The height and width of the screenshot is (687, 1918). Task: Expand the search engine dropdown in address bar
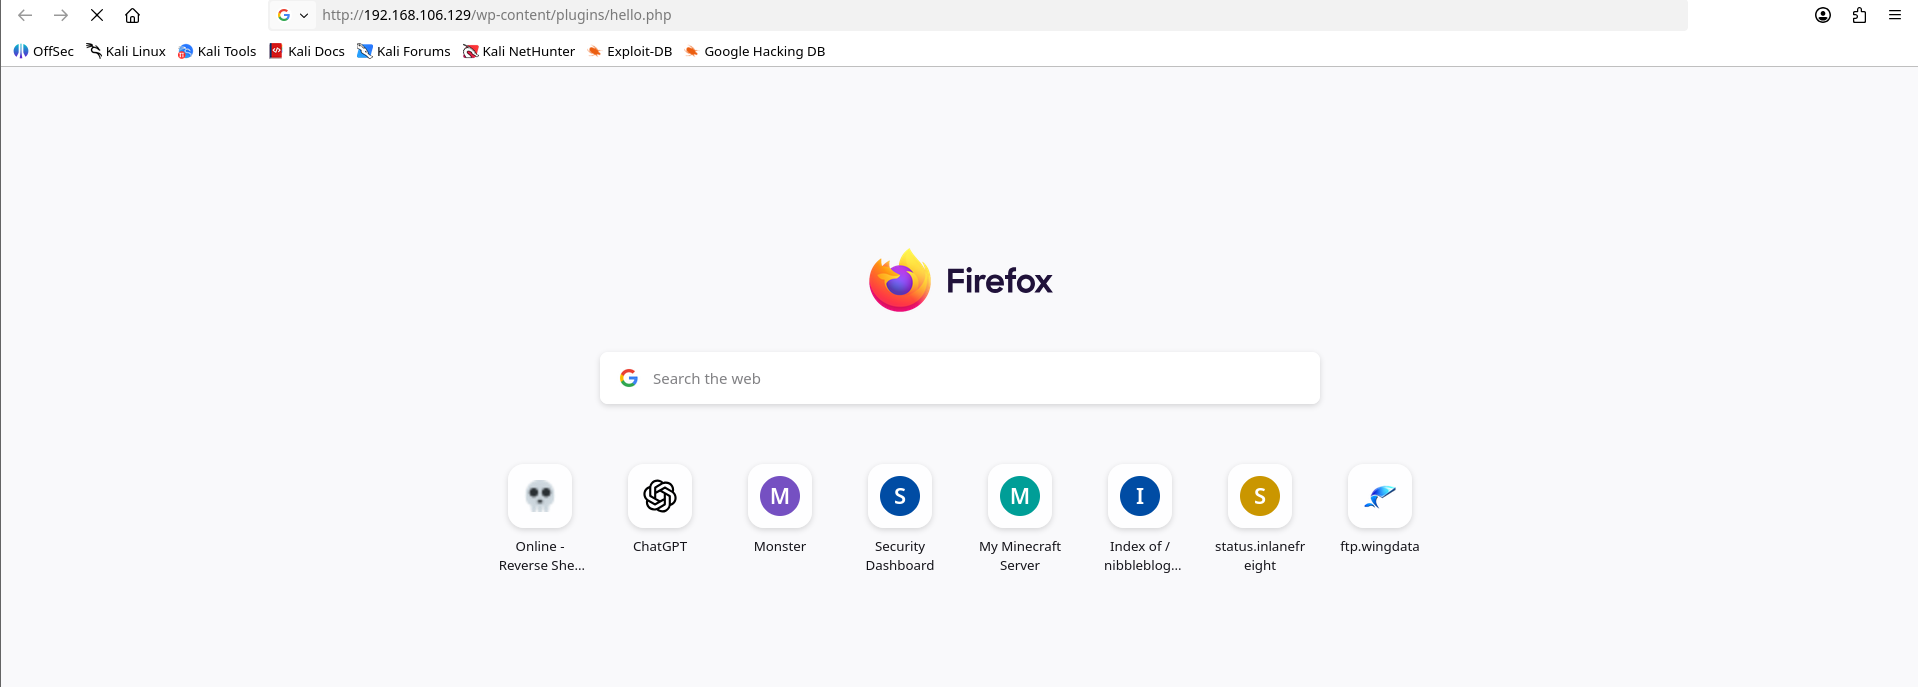pos(293,15)
